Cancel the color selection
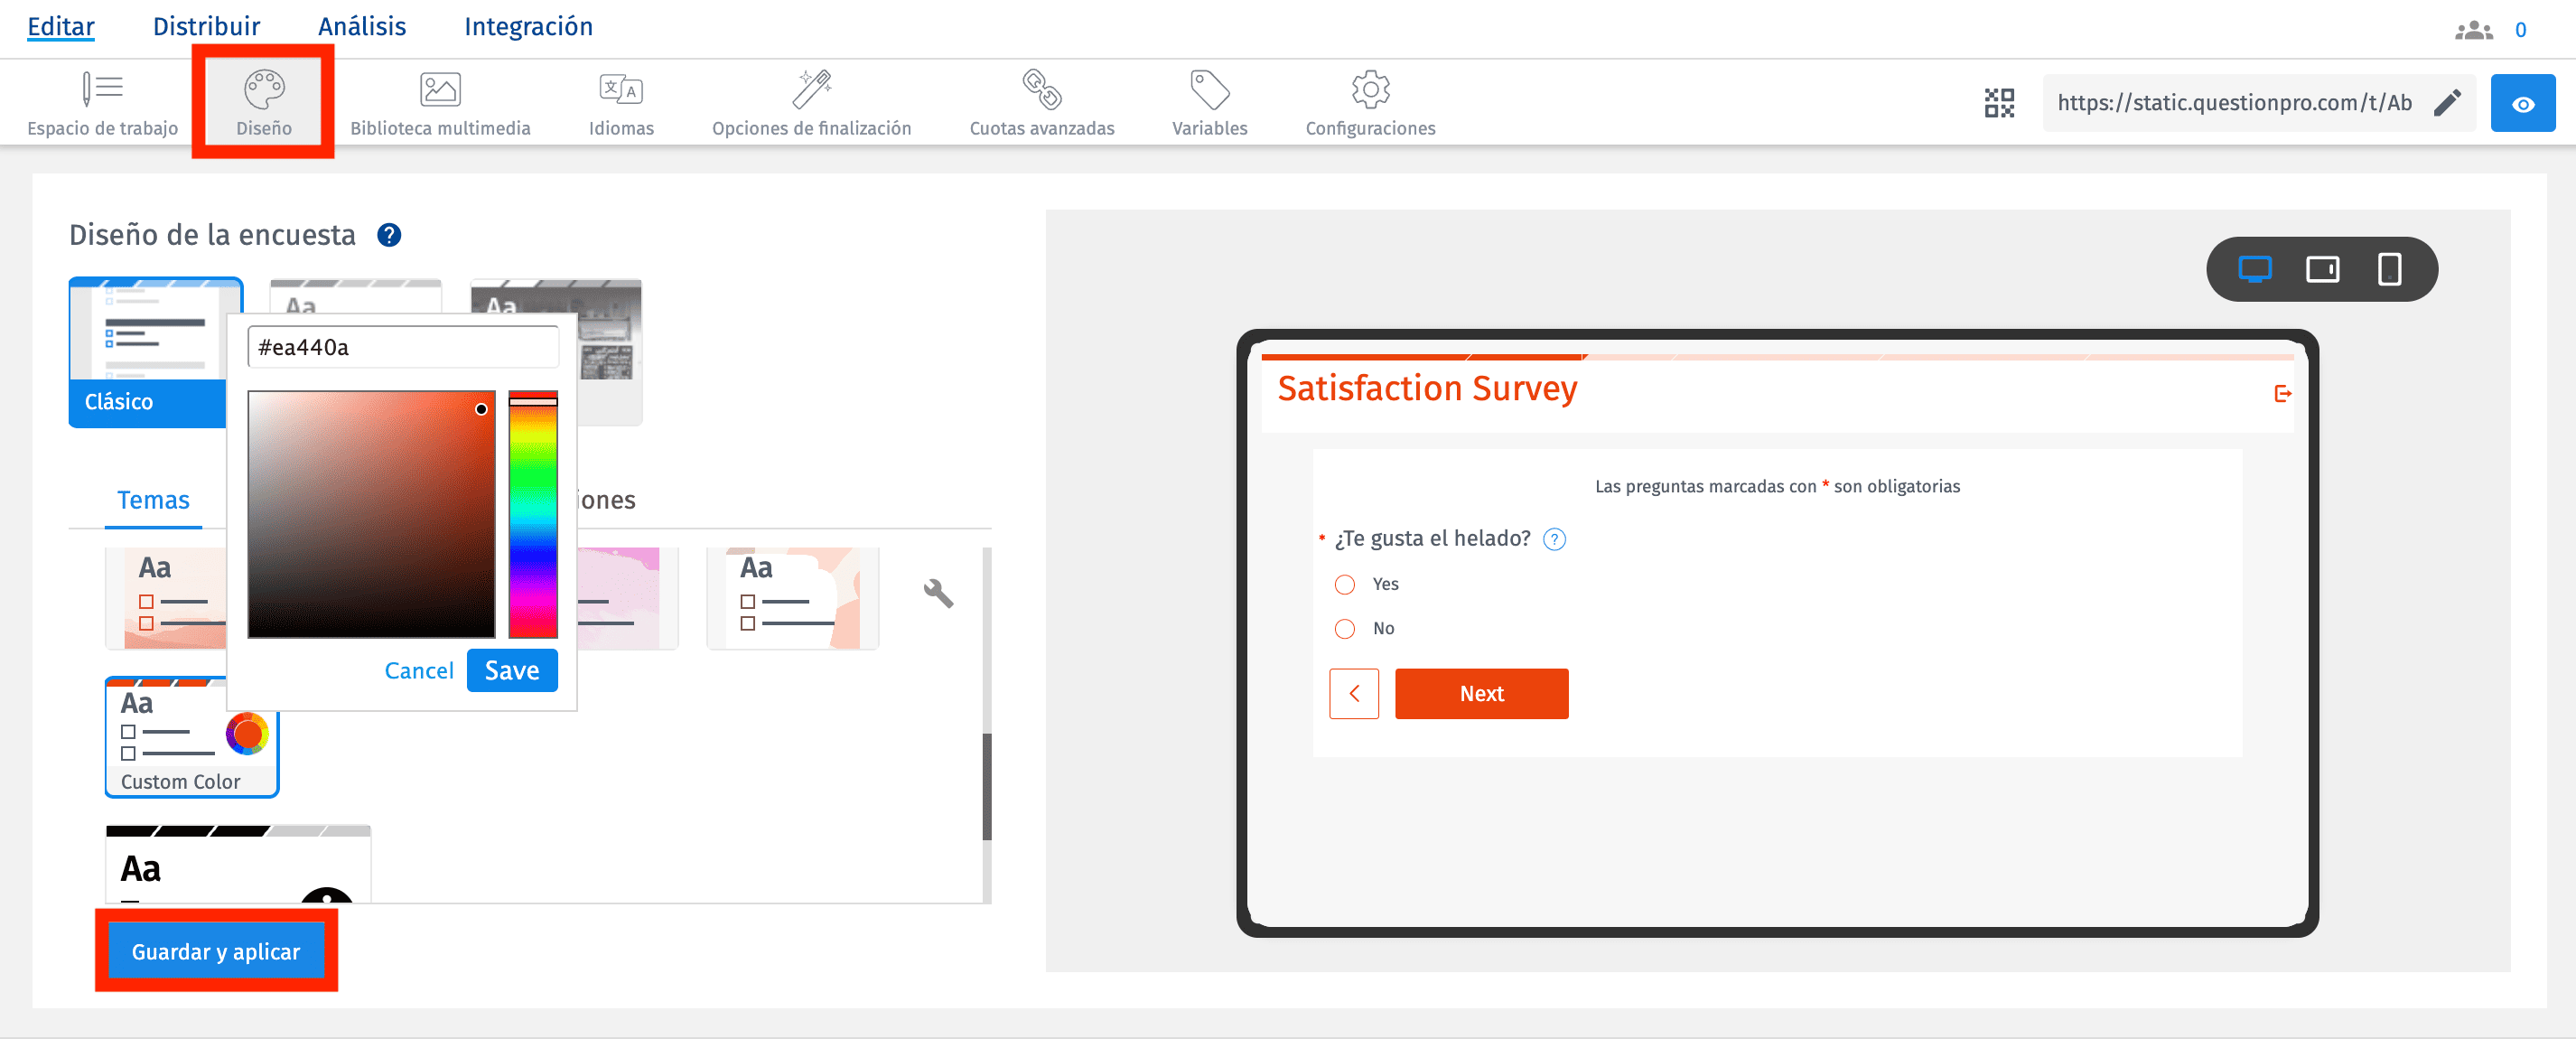 (x=418, y=671)
